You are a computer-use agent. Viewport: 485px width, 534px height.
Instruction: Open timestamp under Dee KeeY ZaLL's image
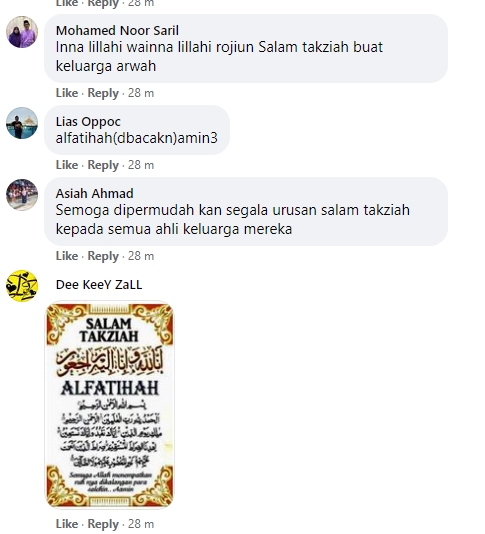click(x=141, y=524)
